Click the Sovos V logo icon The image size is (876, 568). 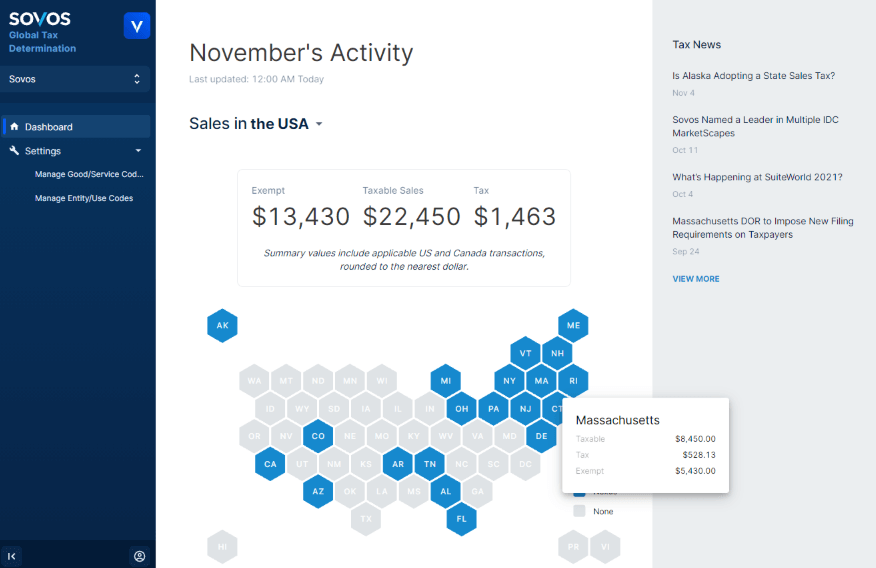(x=136, y=26)
